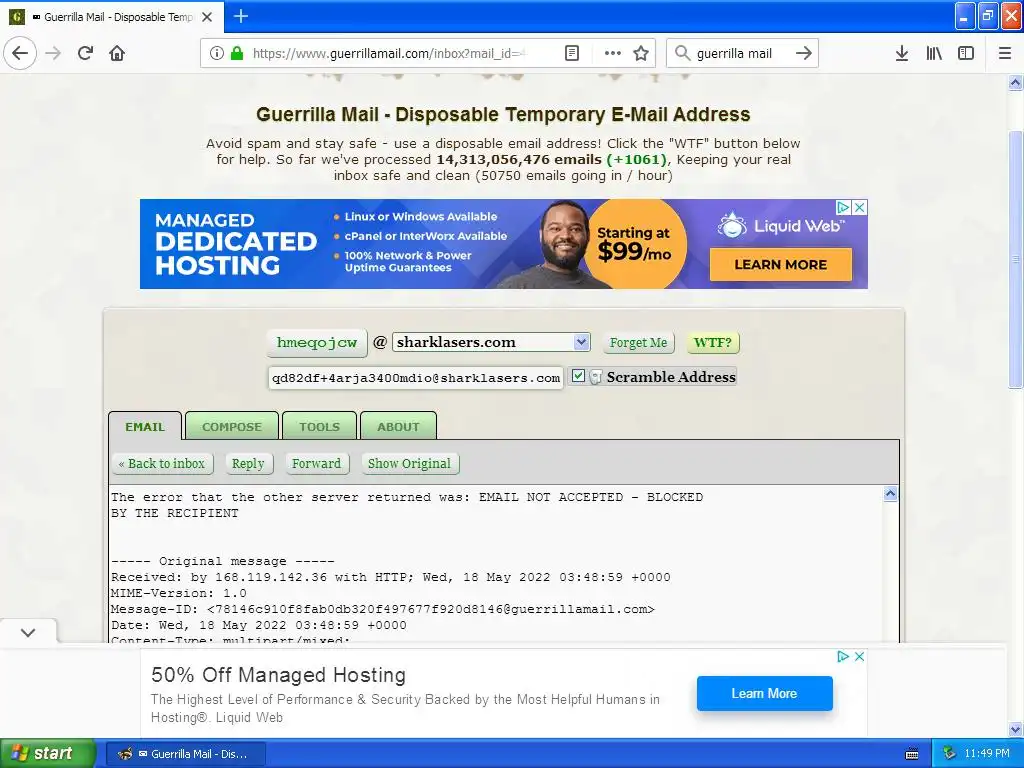Image resolution: width=1024 pixels, height=768 pixels.
Task: Open page actions three-dot menu
Action: tap(613, 53)
